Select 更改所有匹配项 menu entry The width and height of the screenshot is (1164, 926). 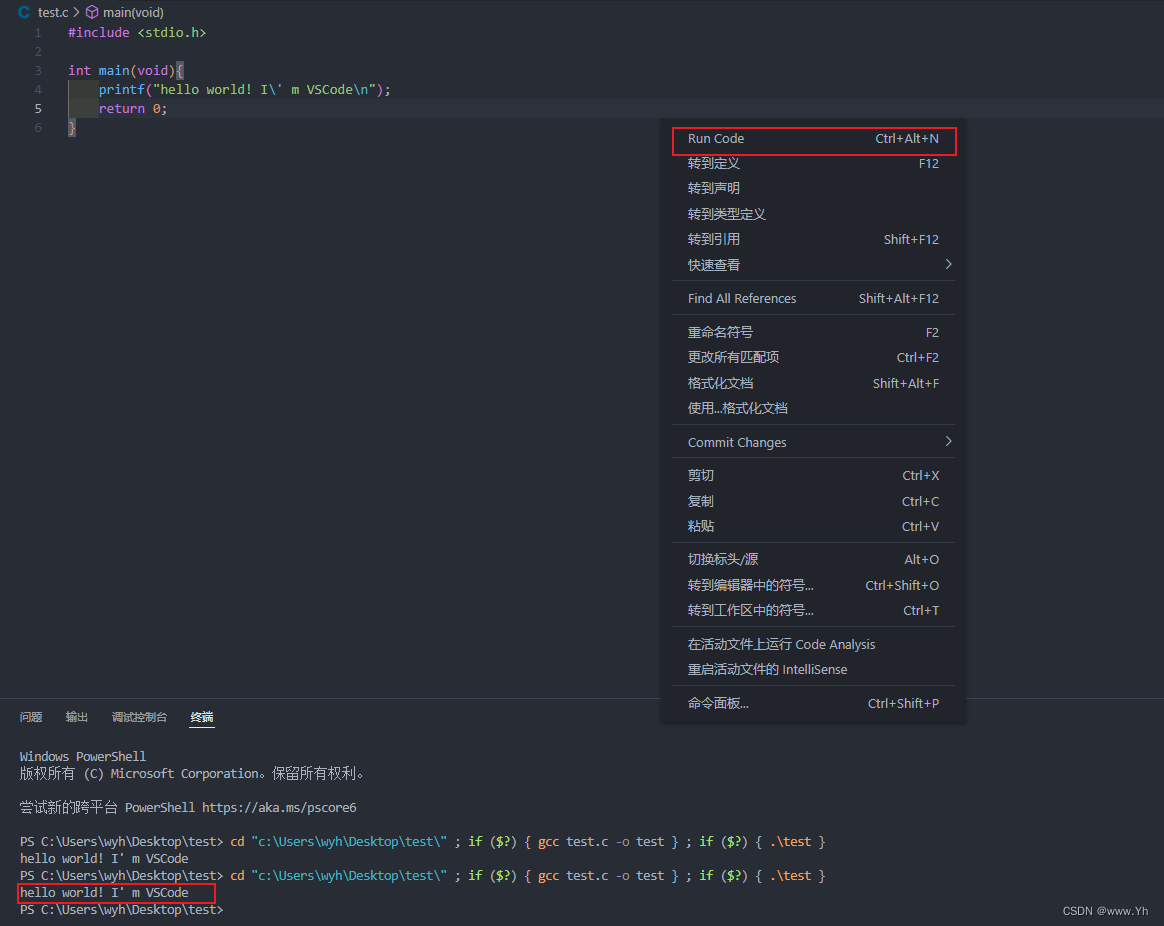coord(814,358)
